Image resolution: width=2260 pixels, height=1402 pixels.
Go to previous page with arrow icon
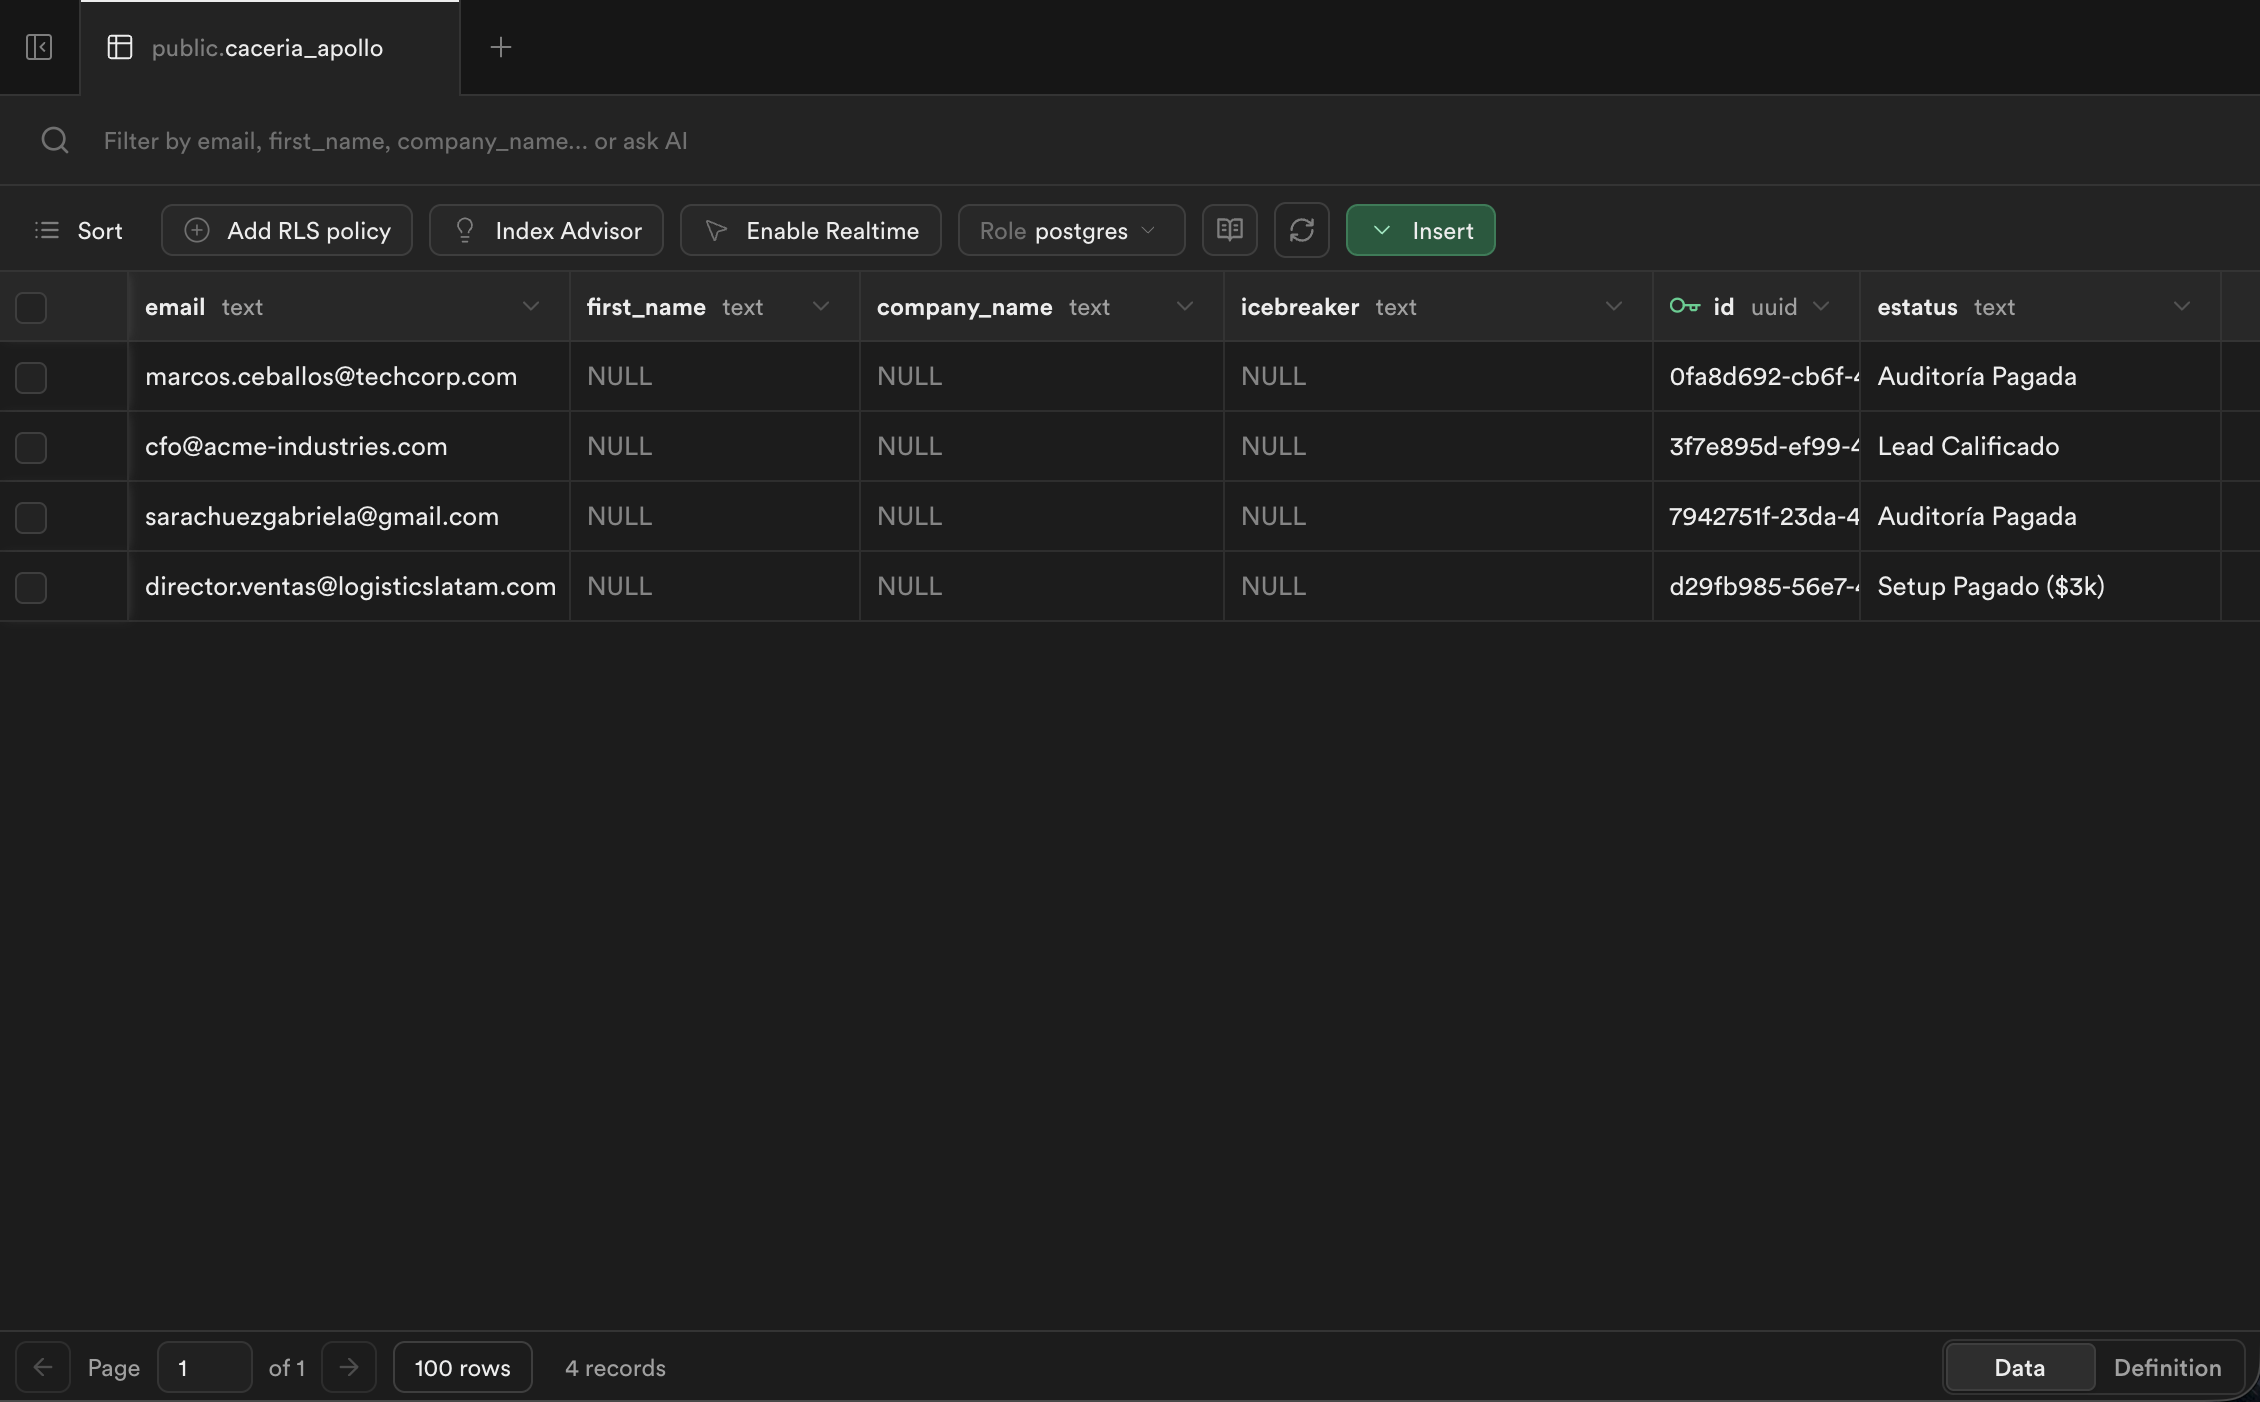[x=43, y=1367]
